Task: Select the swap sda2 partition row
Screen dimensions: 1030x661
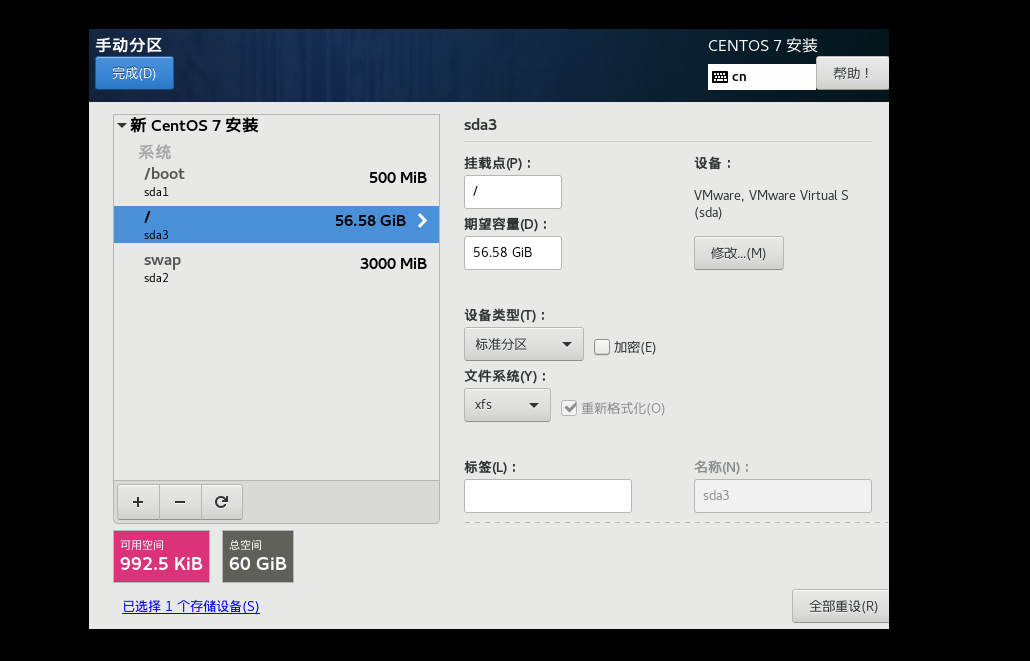Action: pos(277,268)
